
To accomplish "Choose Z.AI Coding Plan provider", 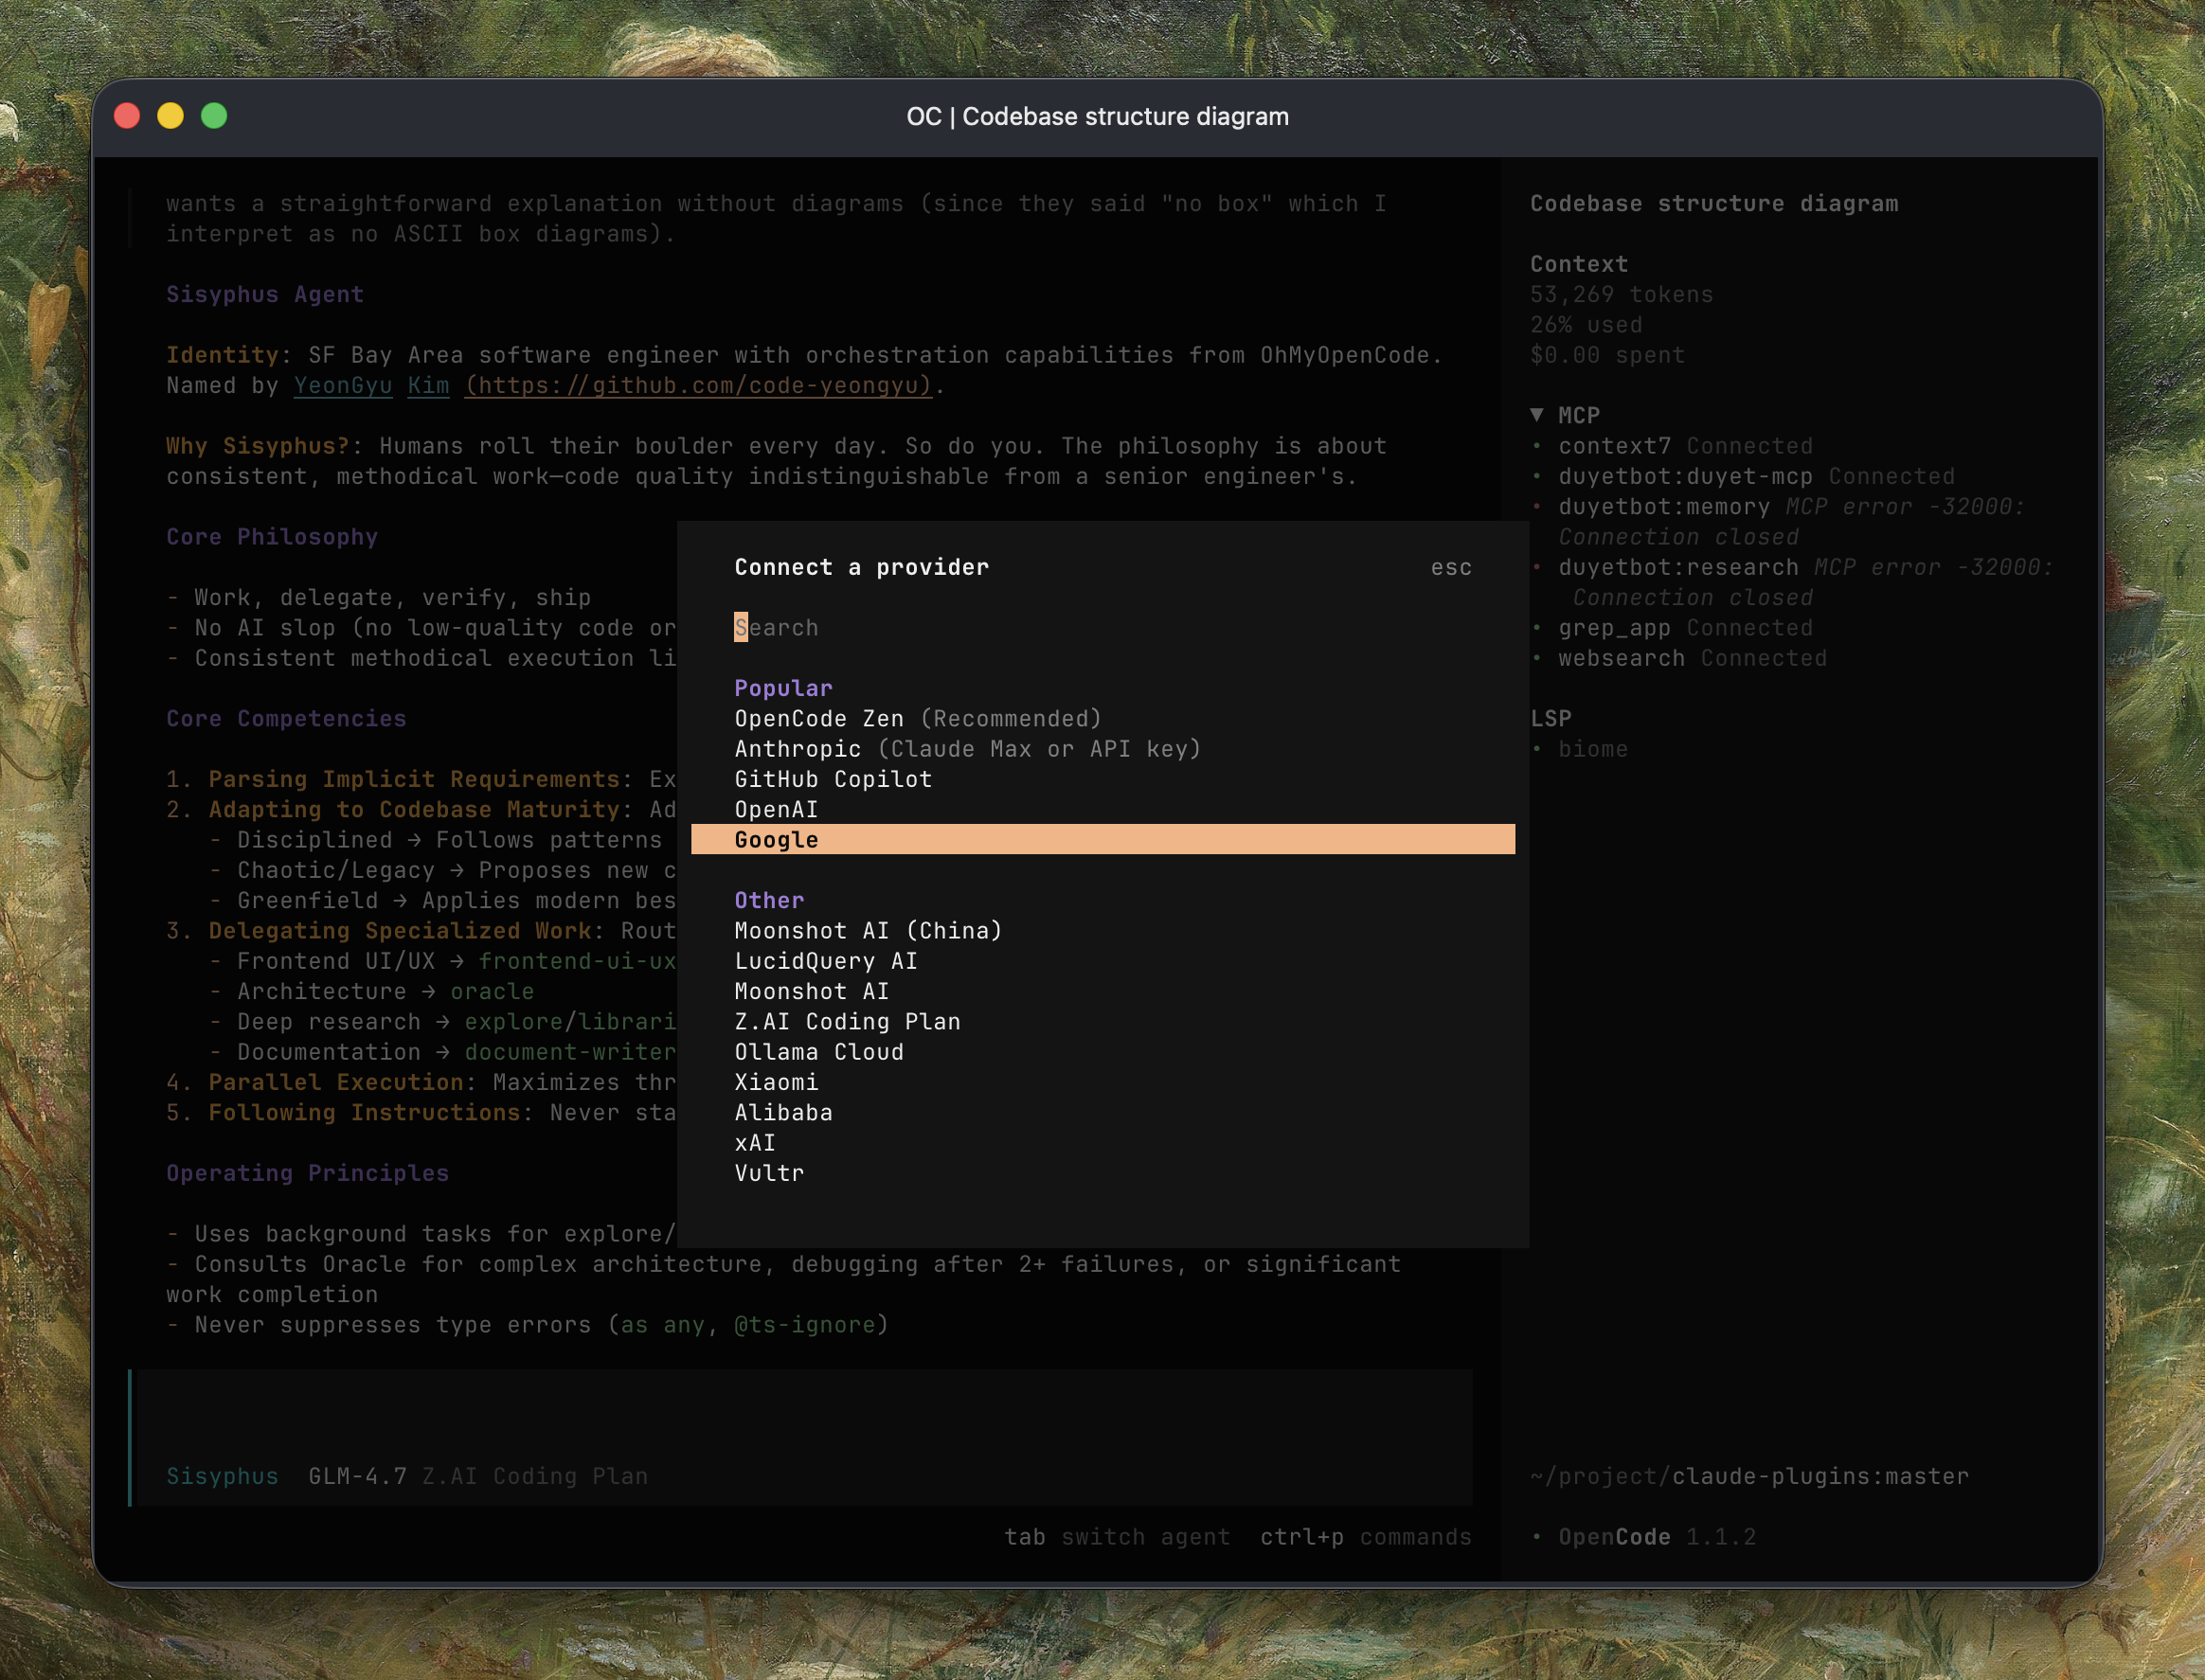I will 847,1021.
